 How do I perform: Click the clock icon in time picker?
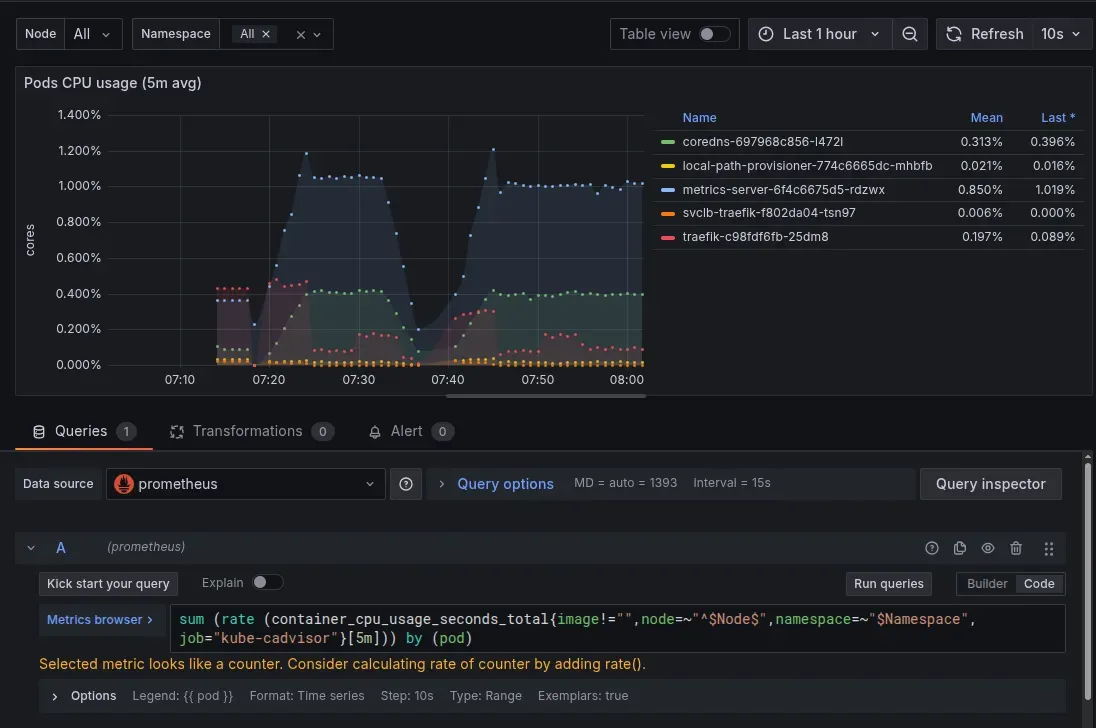coord(766,34)
